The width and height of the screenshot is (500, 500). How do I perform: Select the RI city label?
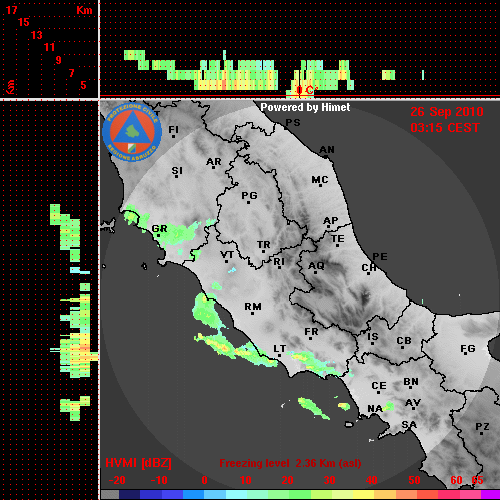[279, 261]
